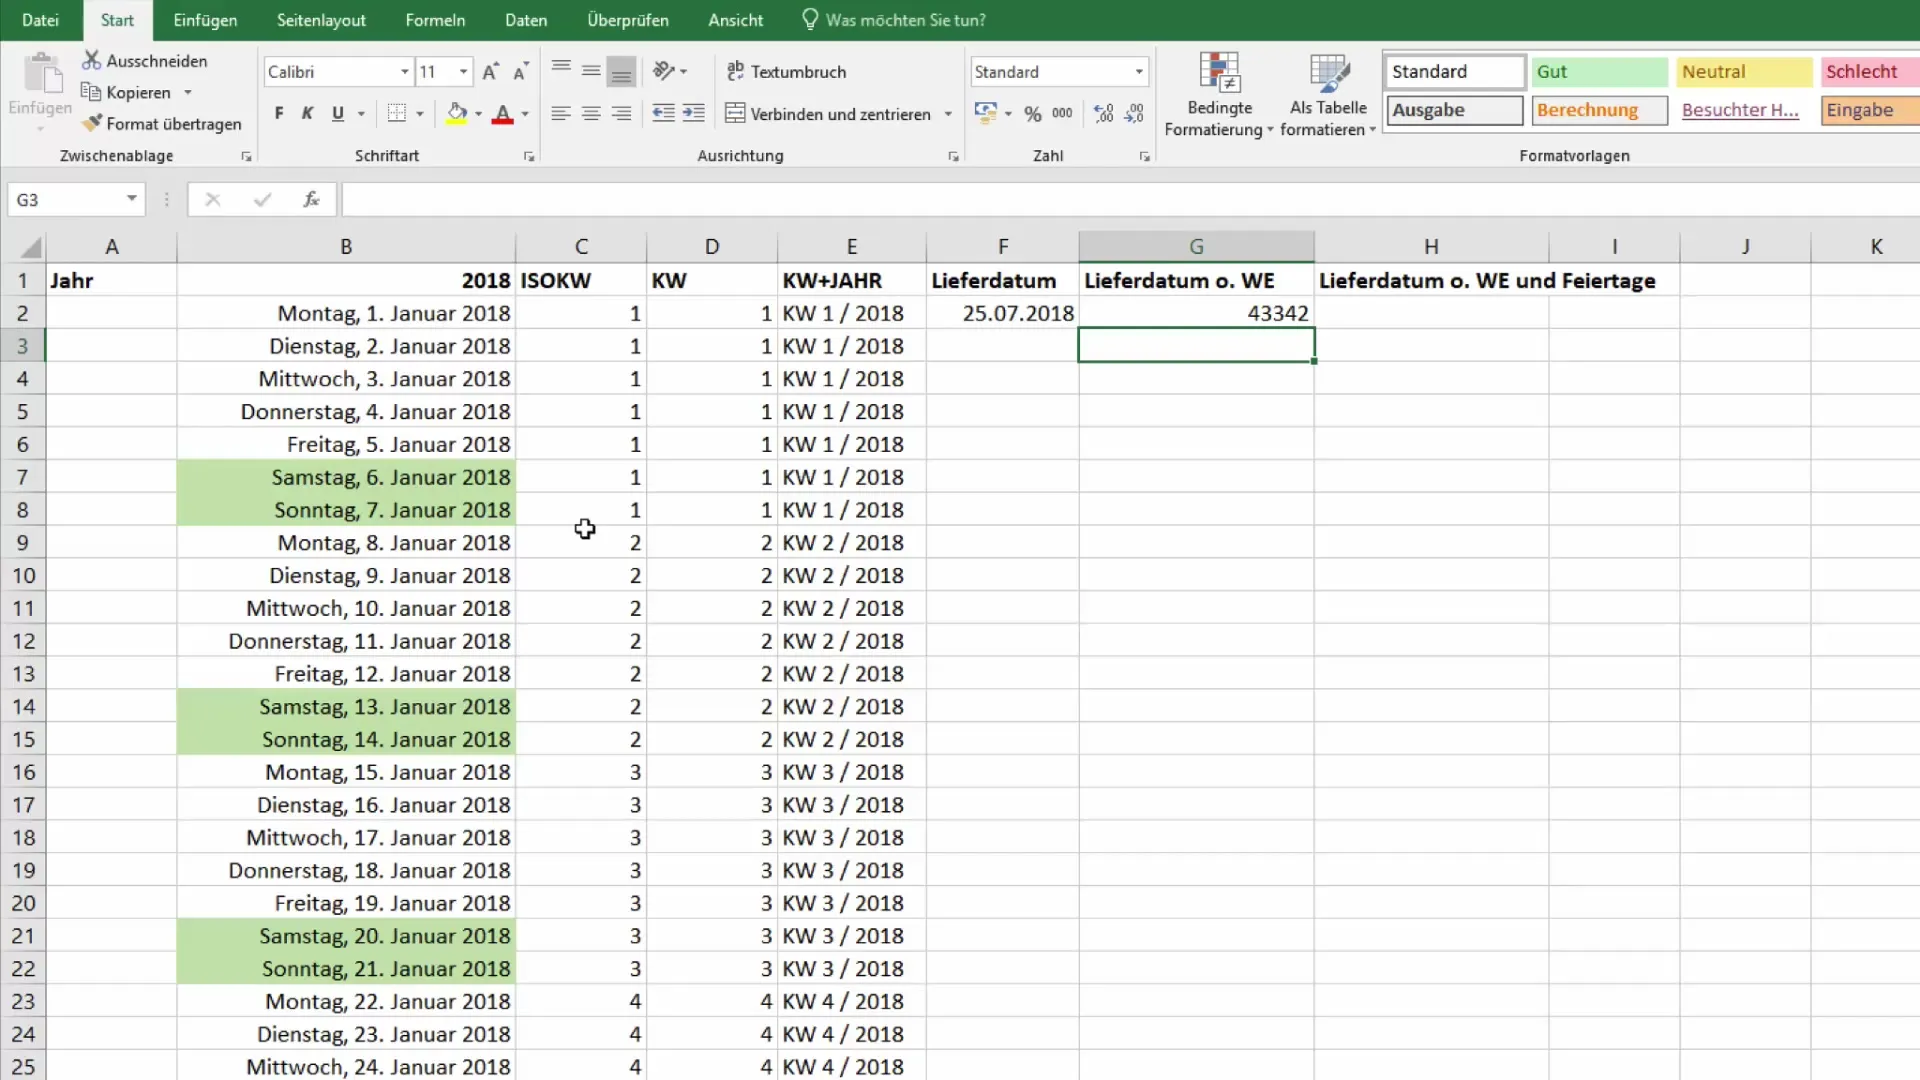Image resolution: width=1920 pixels, height=1080 pixels.
Task: Click the accounting number format icon
Action: point(985,113)
